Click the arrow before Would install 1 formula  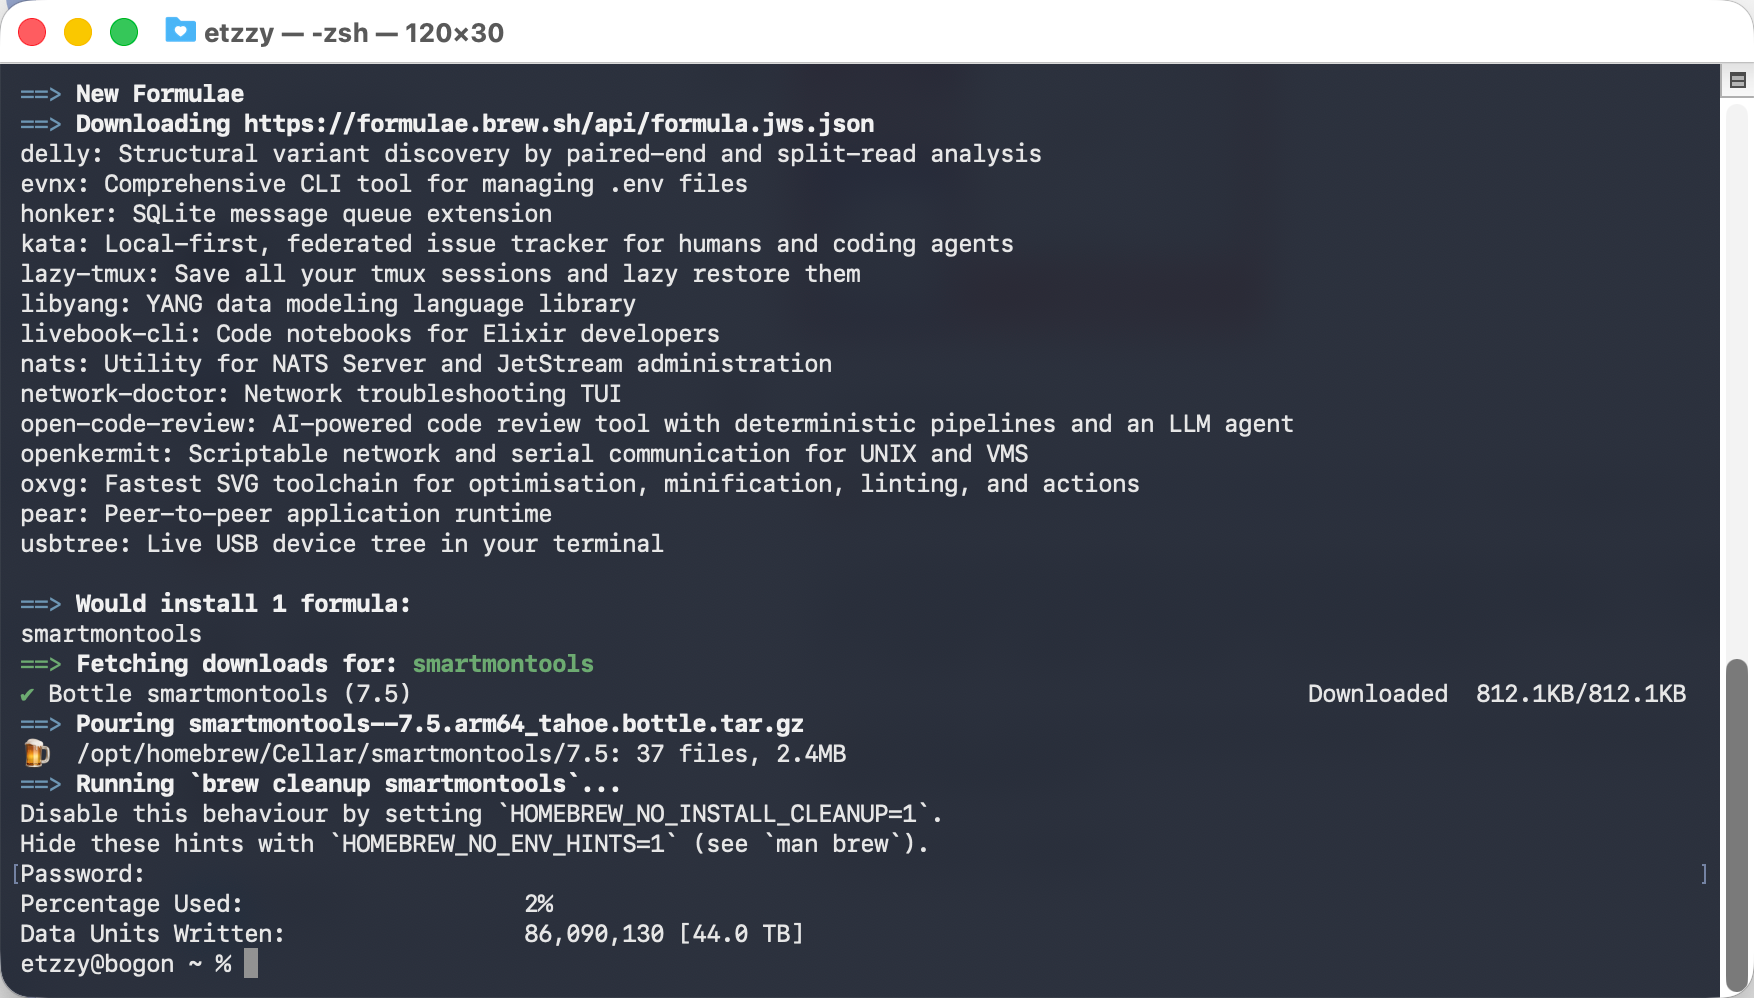coord(41,604)
